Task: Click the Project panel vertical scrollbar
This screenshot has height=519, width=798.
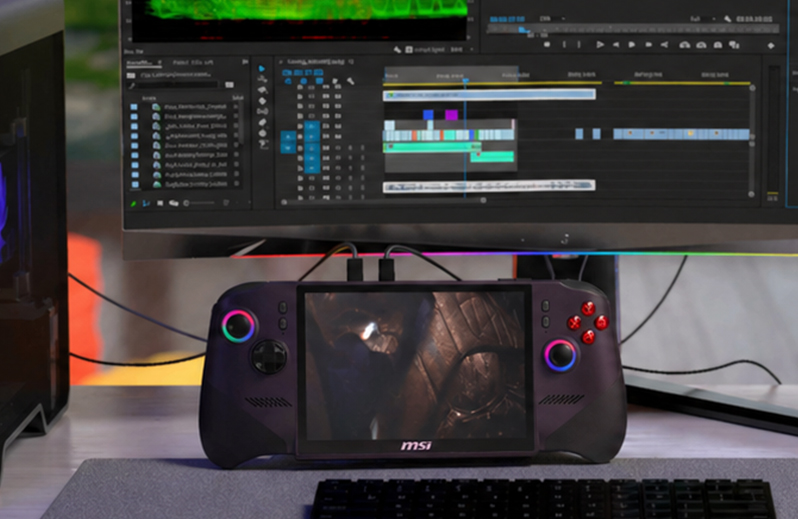Action: click(x=241, y=122)
